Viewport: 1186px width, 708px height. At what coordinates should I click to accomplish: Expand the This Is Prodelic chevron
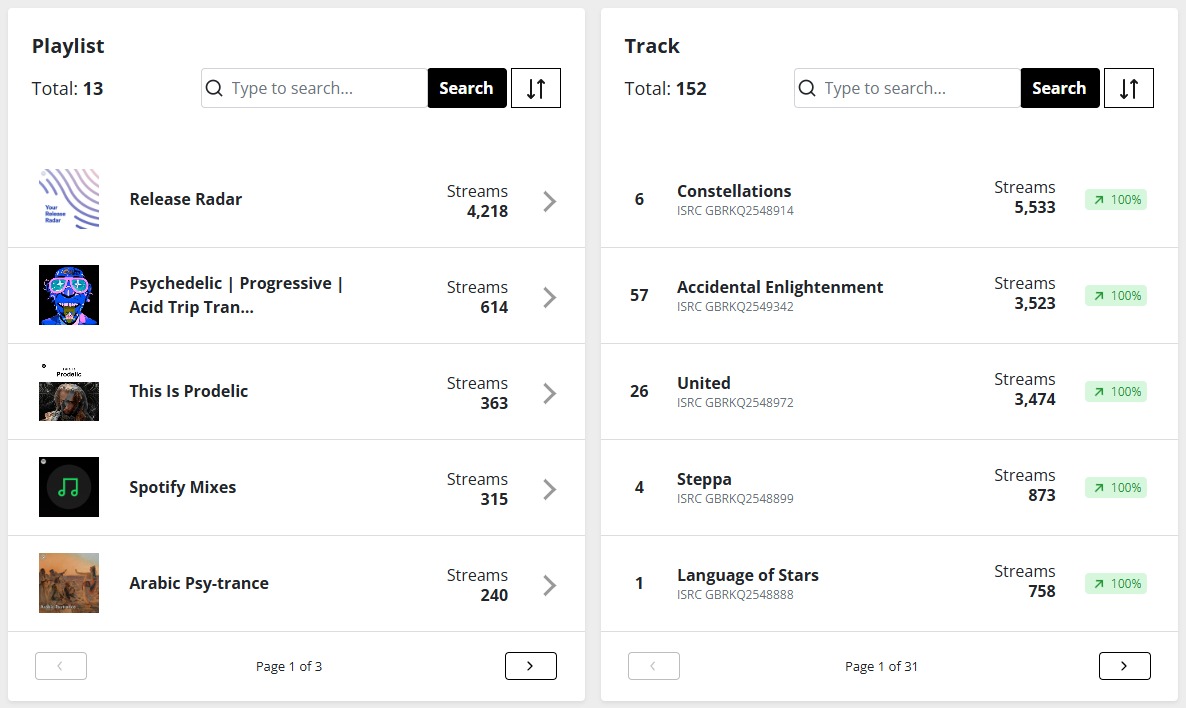pos(549,393)
